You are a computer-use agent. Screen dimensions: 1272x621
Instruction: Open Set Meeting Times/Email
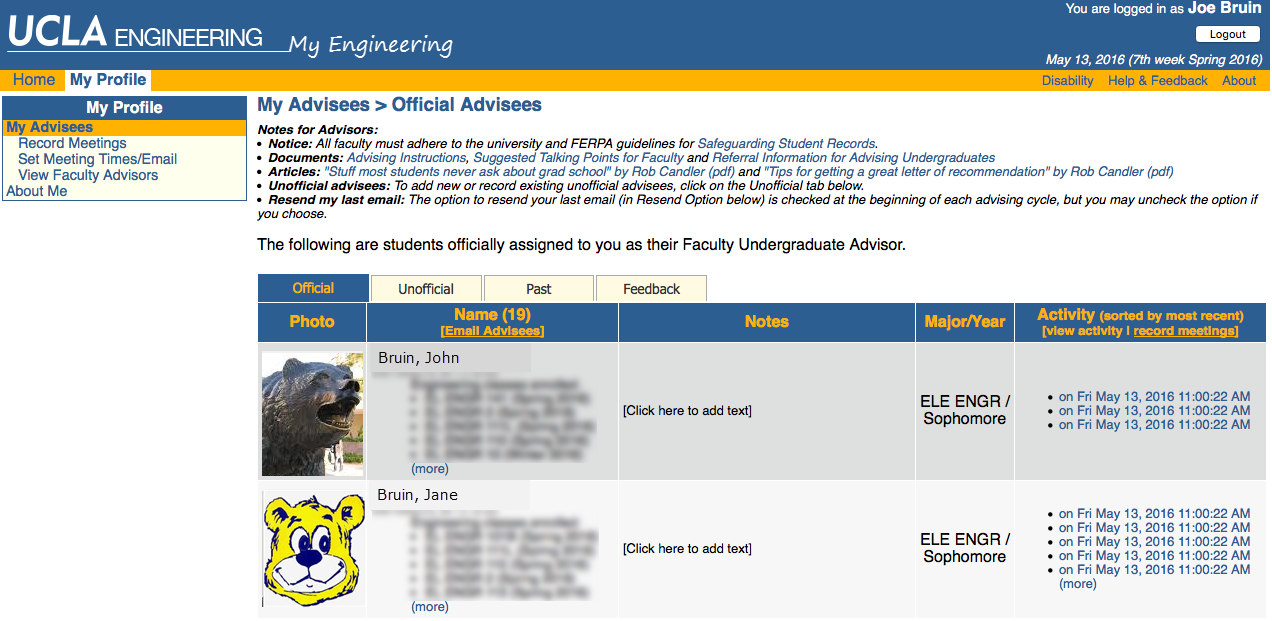pos(97,159)
